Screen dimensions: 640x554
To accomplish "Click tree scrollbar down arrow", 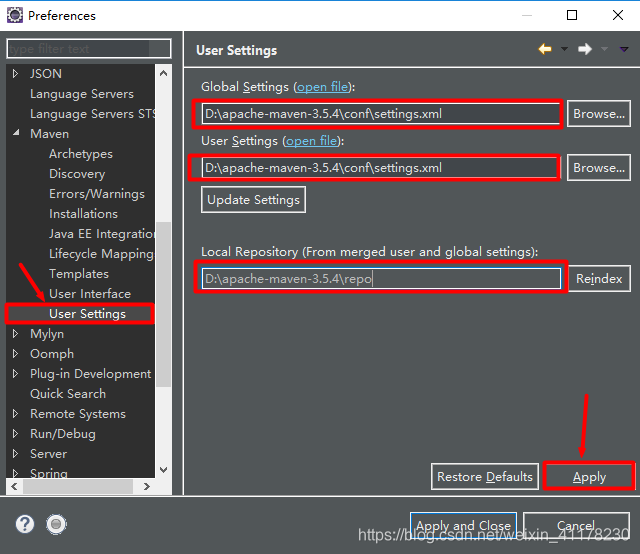I will tap(164, 469).
